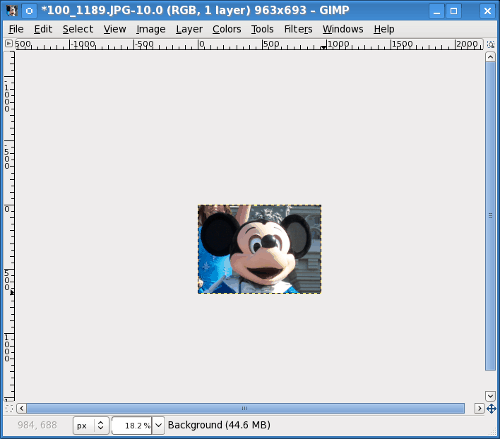Maximize the GIMP window

pyautogui.click(x=454, y=11)
